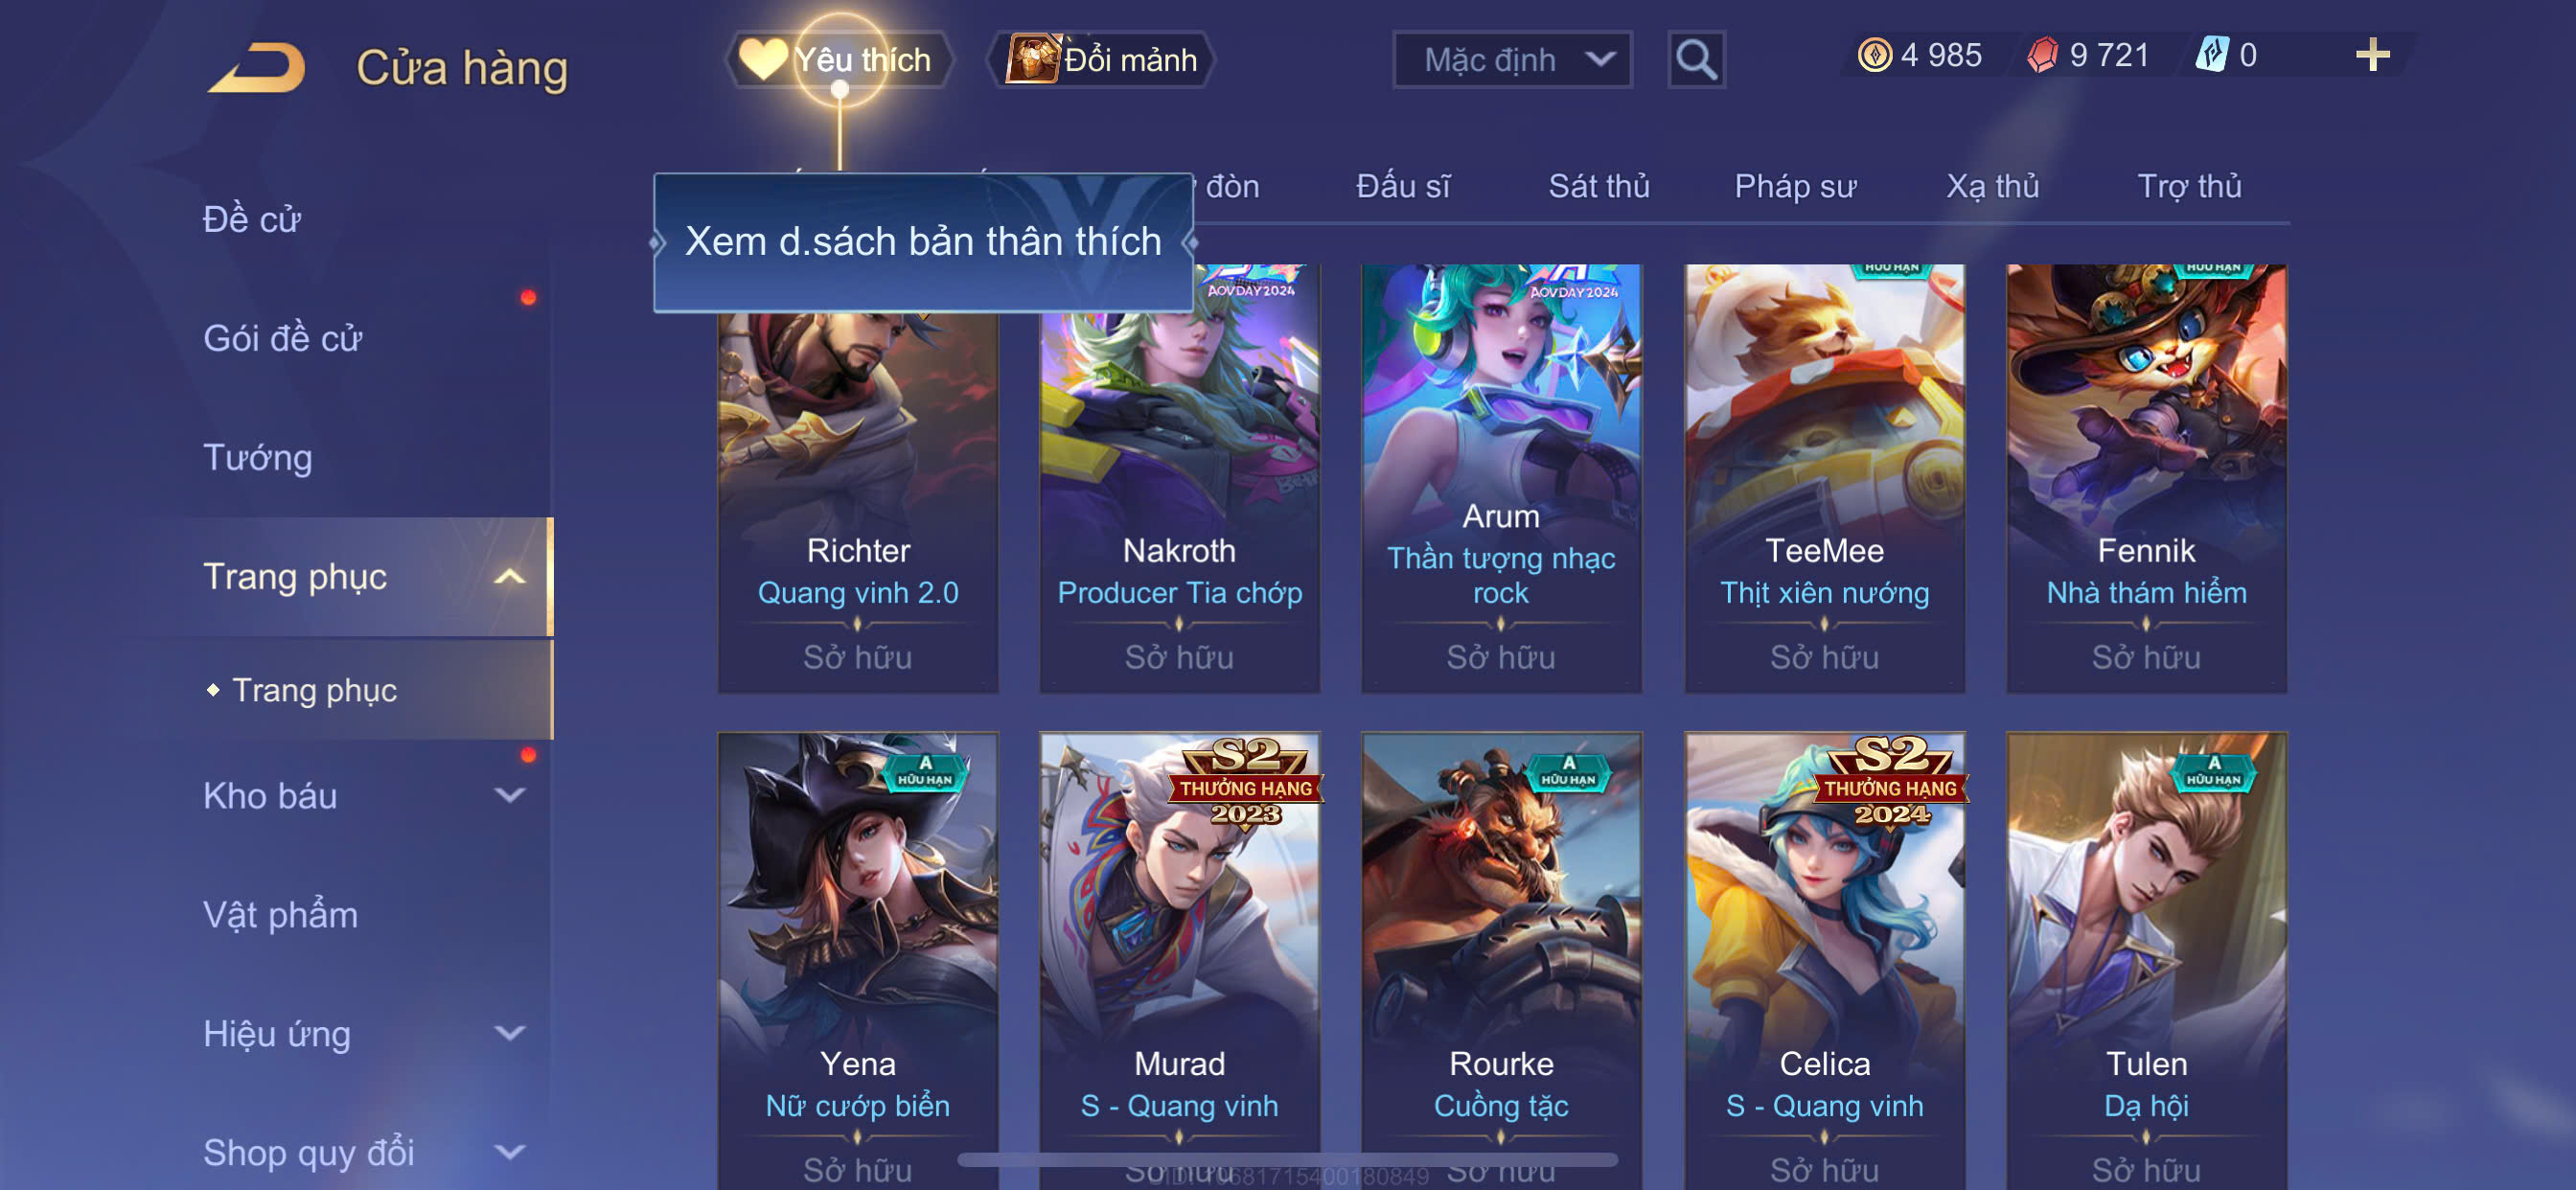This screenshot has width=2576, height=1190.
Task: Click the gold coin currency icon
Action: [1874, 55]
